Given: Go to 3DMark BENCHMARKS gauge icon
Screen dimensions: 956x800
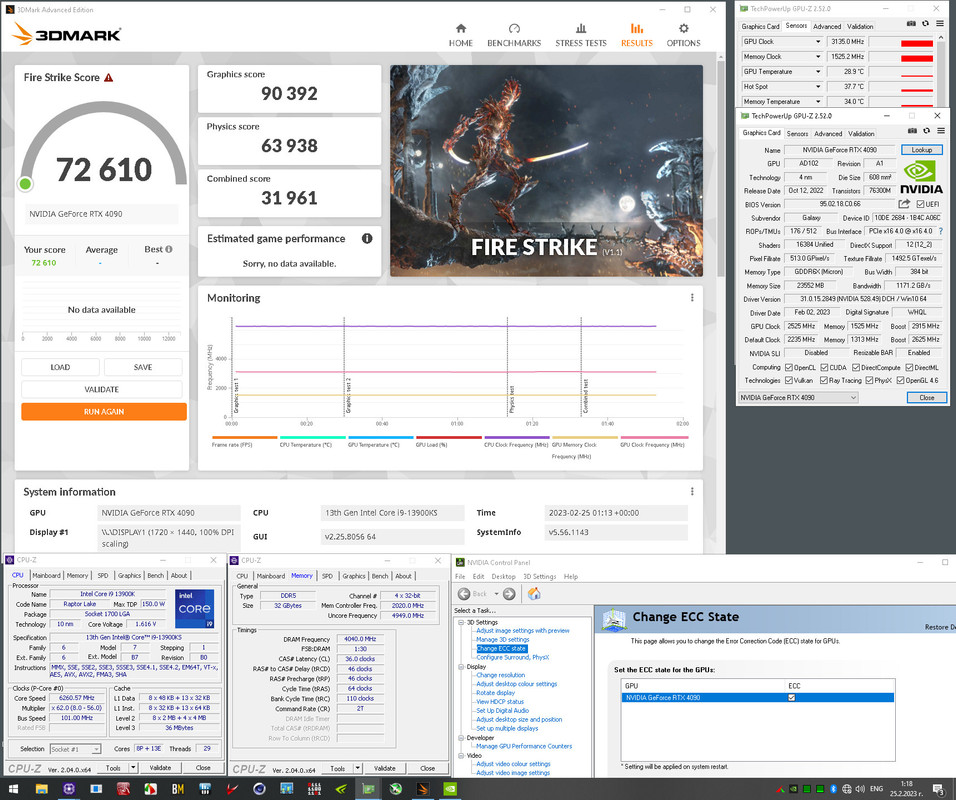Looking at the screenshot, I should point(514,29).
